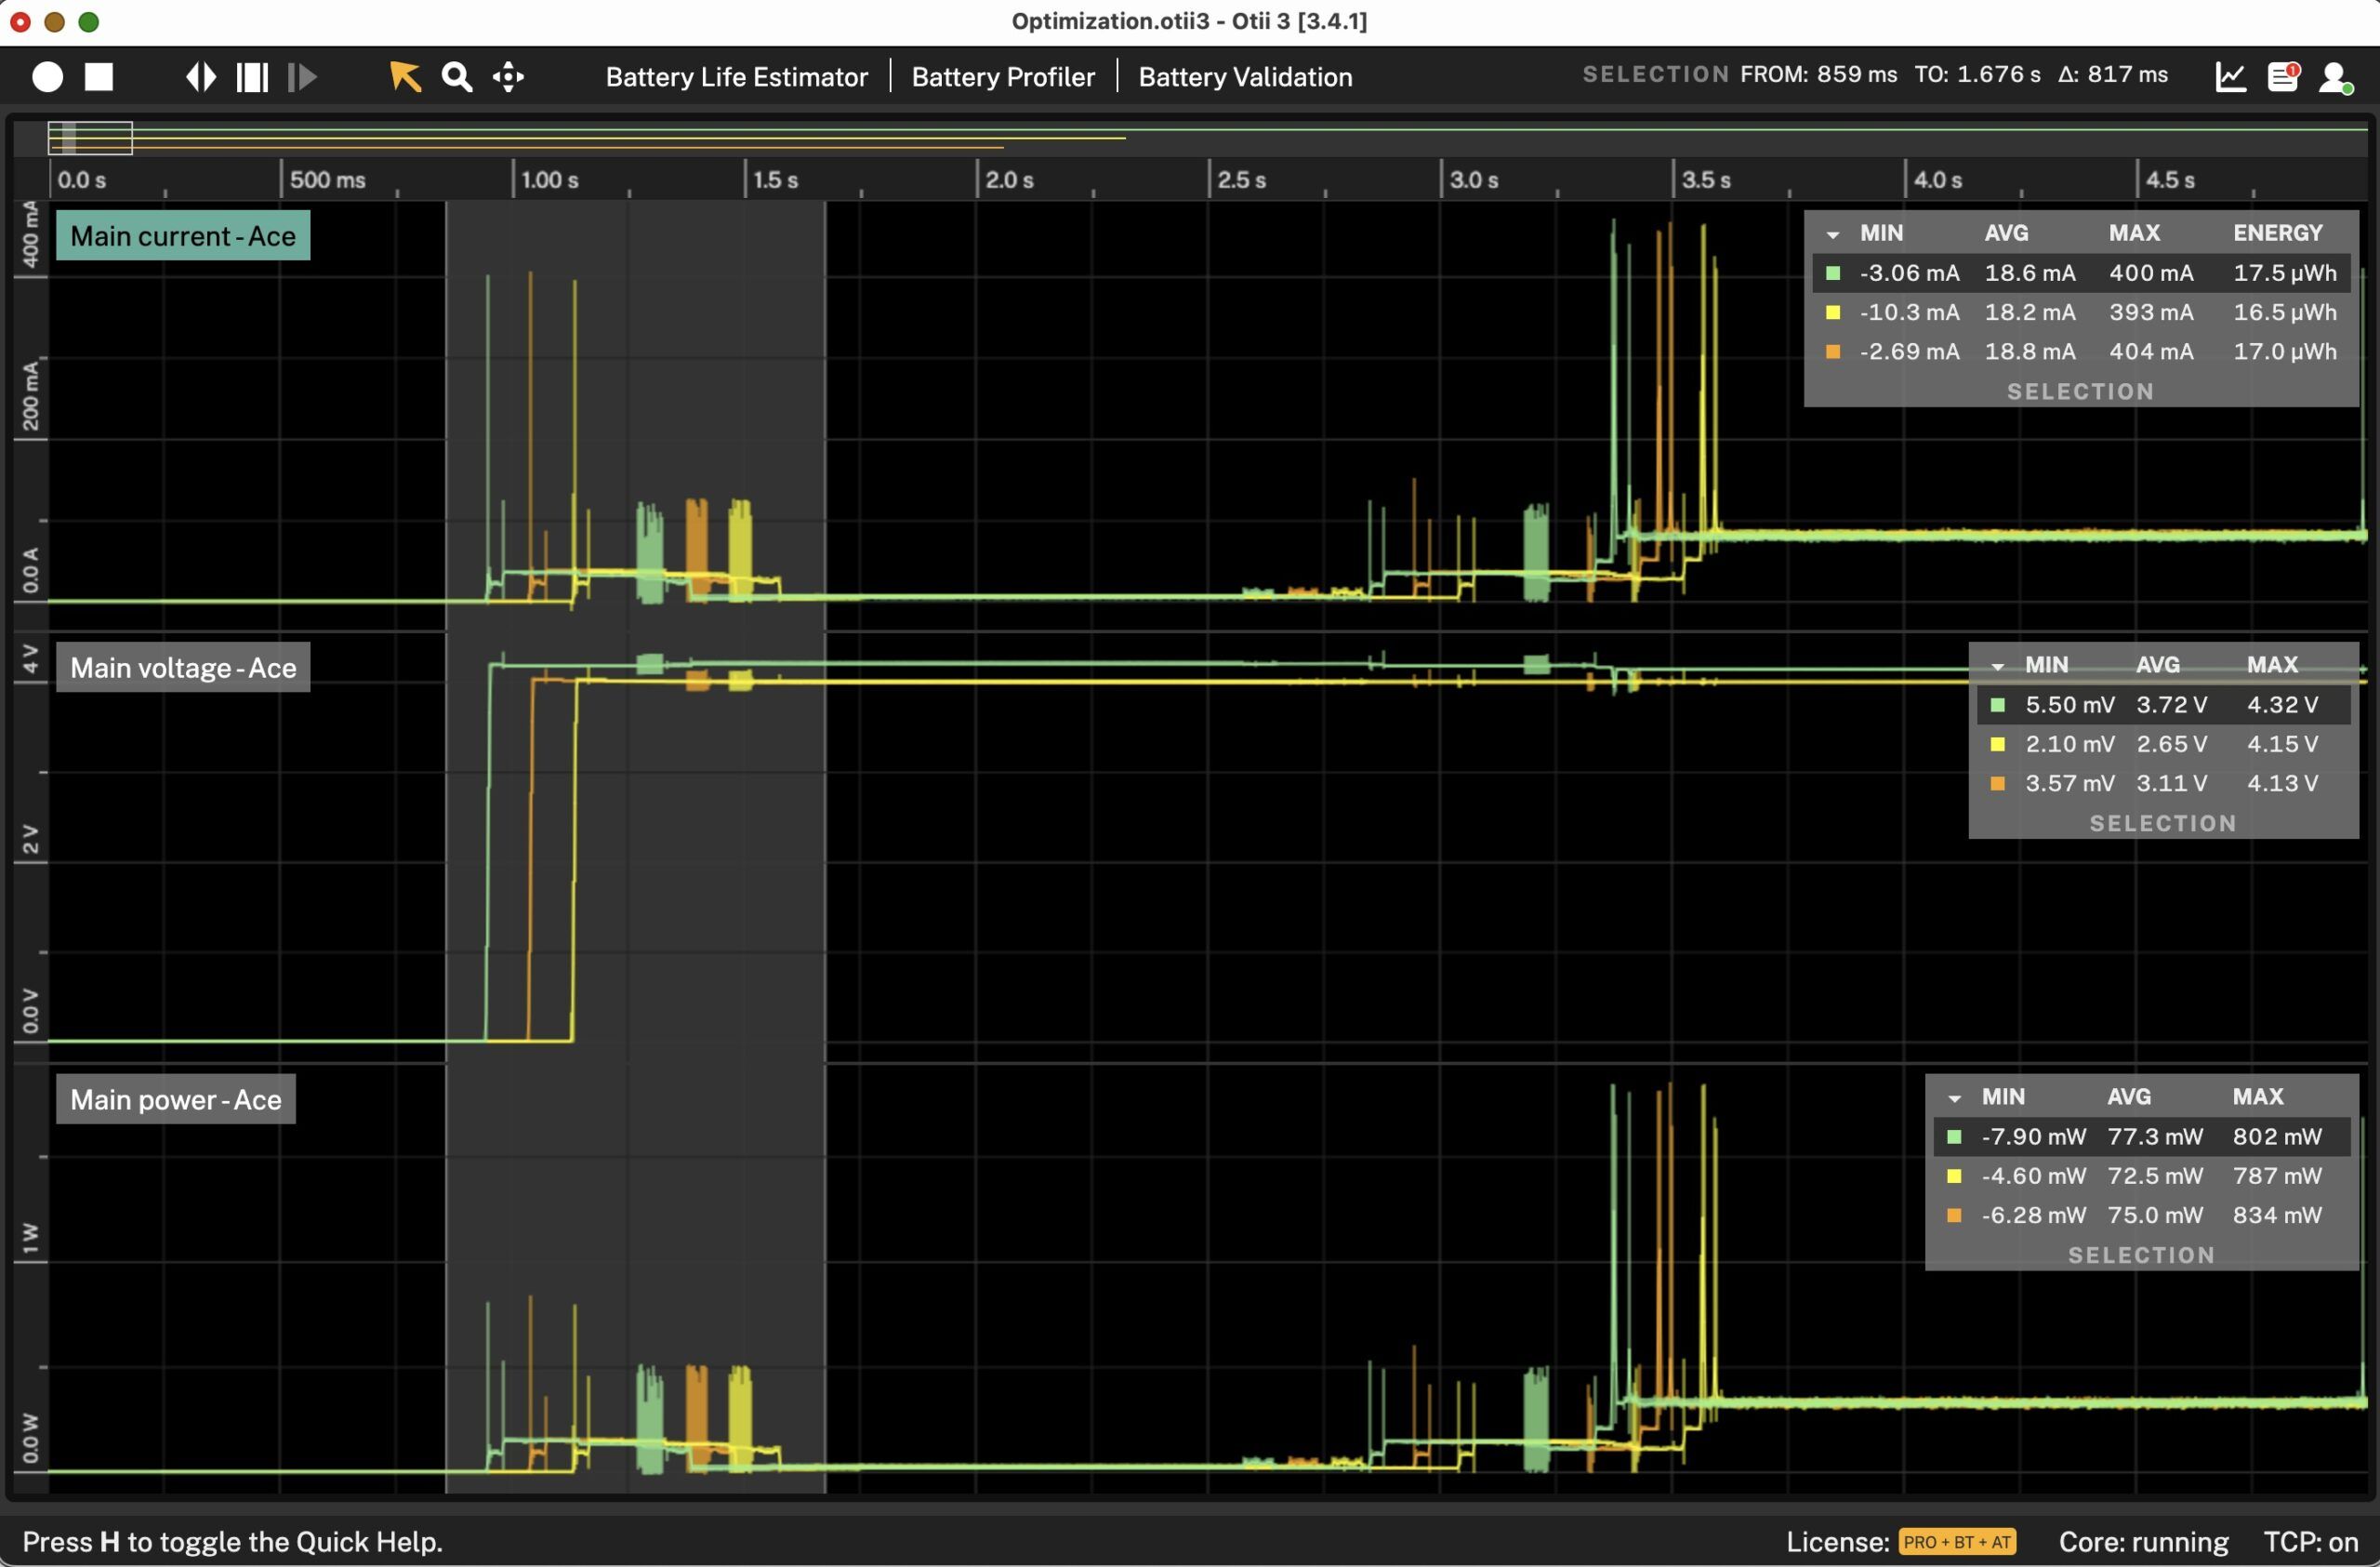The height and width of the screenshot is (1567, 2380).
Task: Switch to Battery Life Estimator tab
Action: point(735,77)
